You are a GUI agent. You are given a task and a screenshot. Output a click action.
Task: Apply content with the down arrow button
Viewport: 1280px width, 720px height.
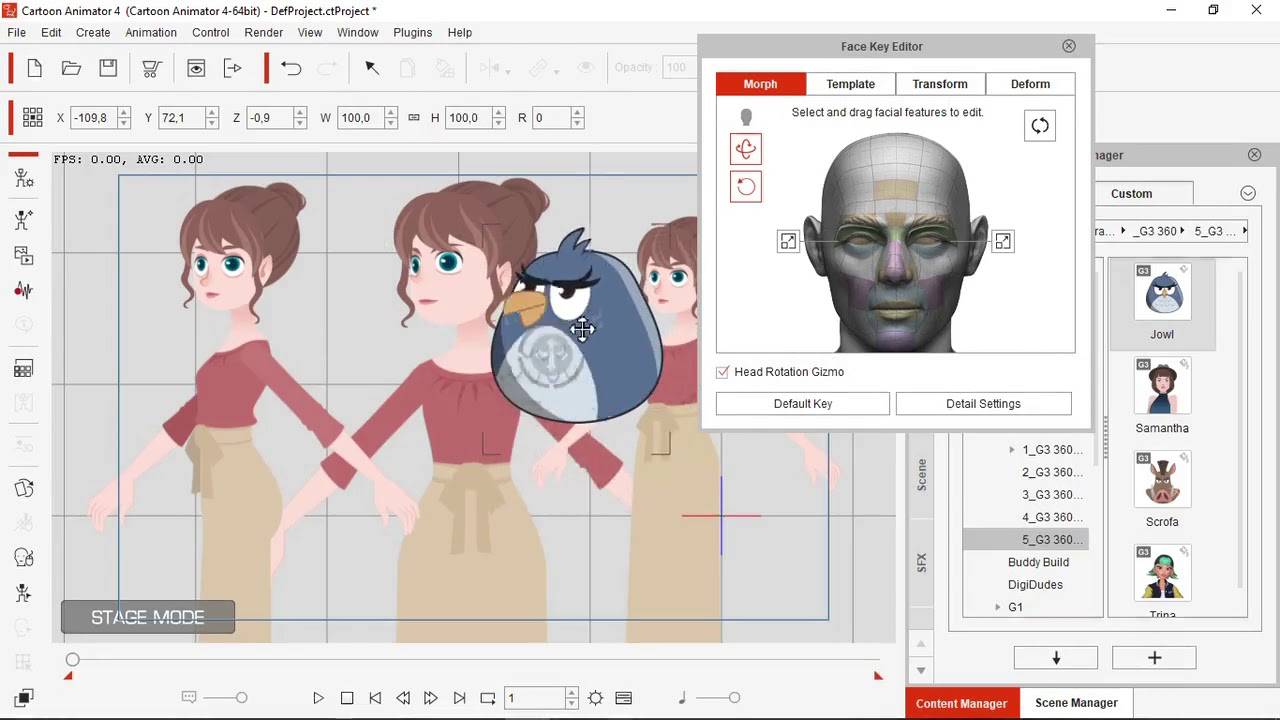tap(1056, 658)
